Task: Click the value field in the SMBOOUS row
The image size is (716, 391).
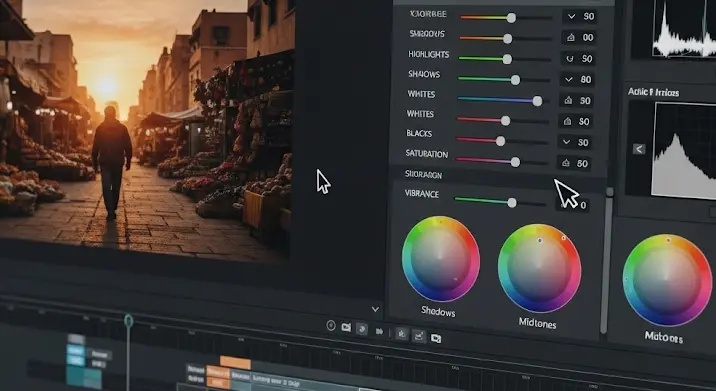Action: coord(578,37)
